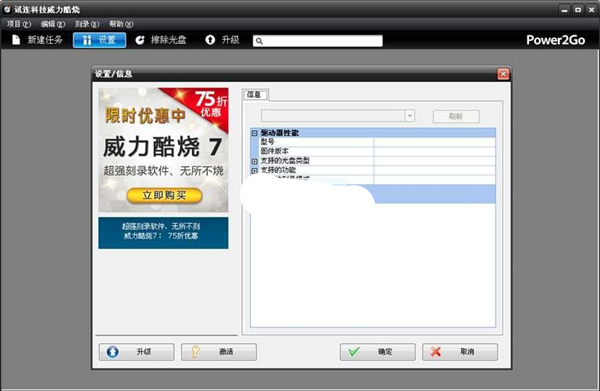Click the search magnifier icon
The image size is (600, 391).
coord(259,41)
